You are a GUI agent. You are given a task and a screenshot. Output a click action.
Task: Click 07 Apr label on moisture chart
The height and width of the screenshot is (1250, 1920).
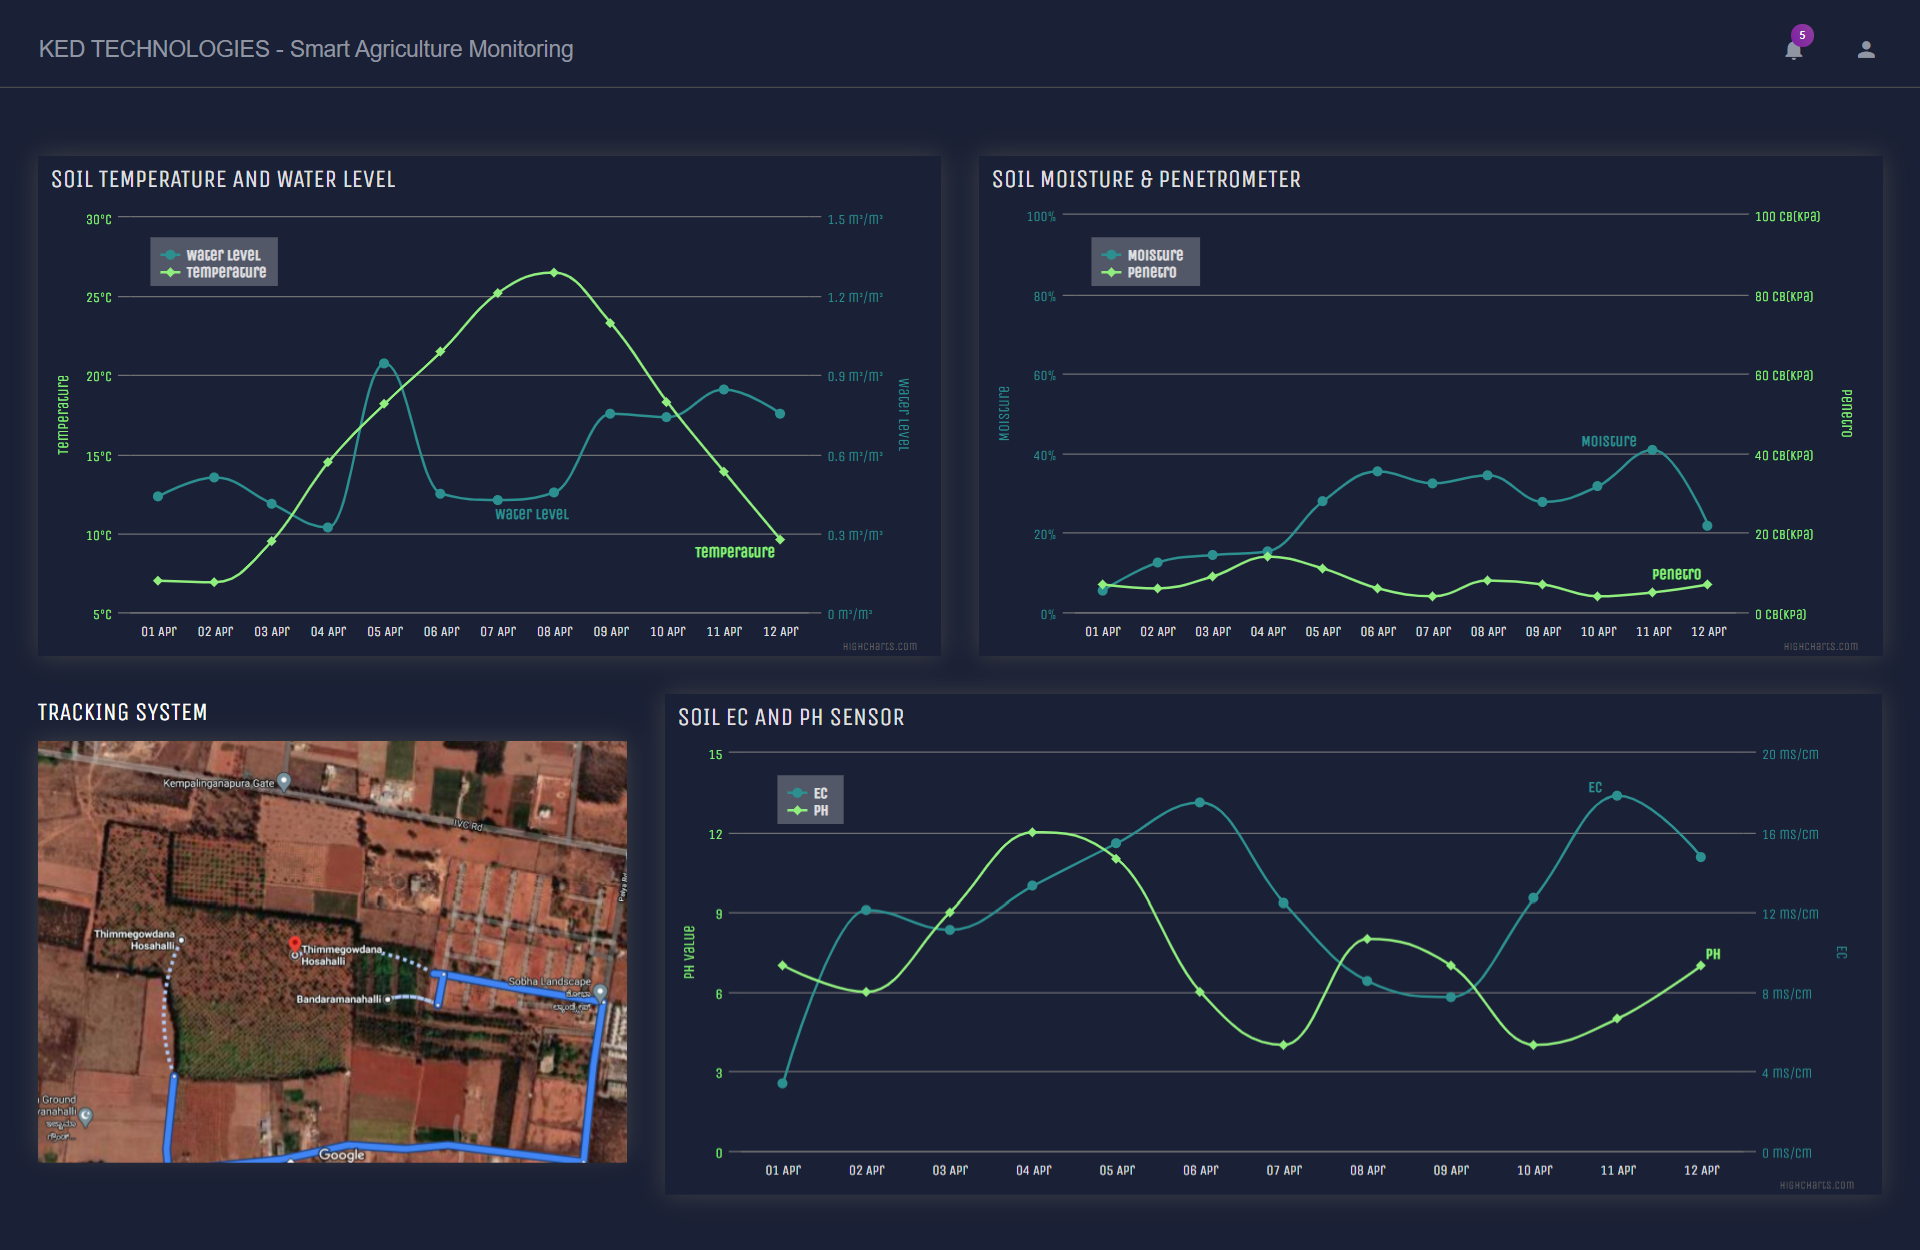click(1433, 632)
